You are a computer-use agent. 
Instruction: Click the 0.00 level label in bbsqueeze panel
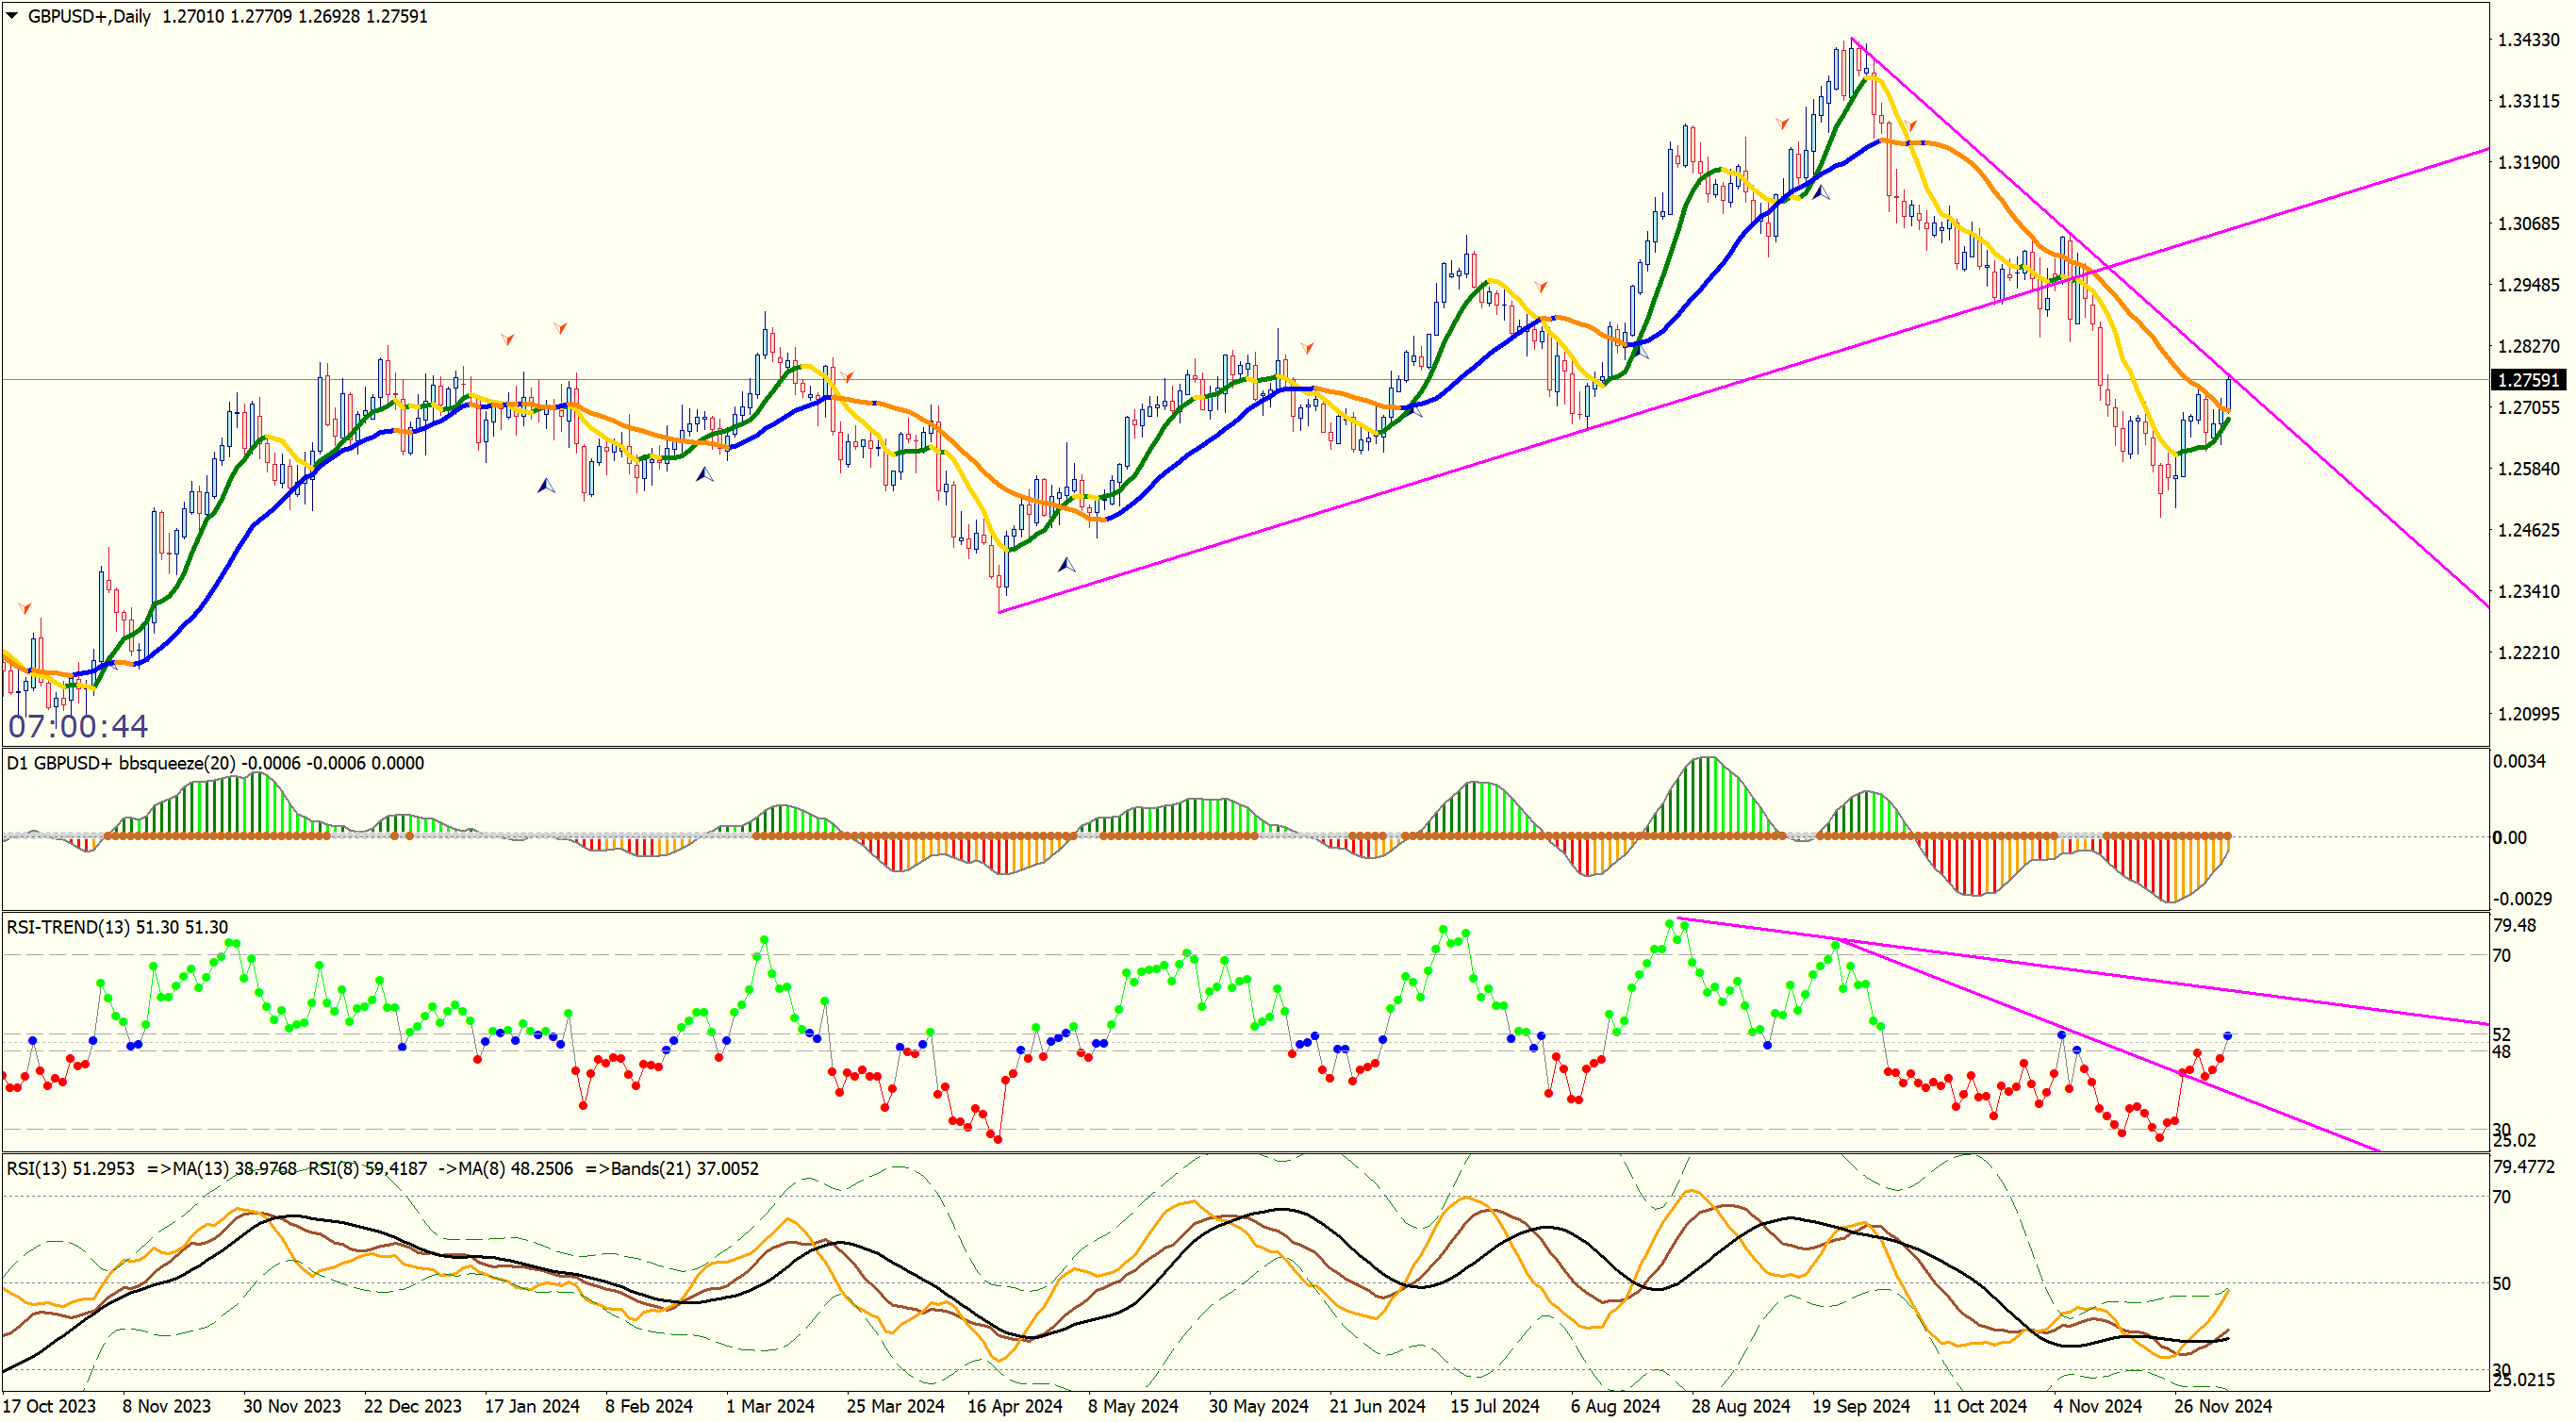[x=2509, y=838]
